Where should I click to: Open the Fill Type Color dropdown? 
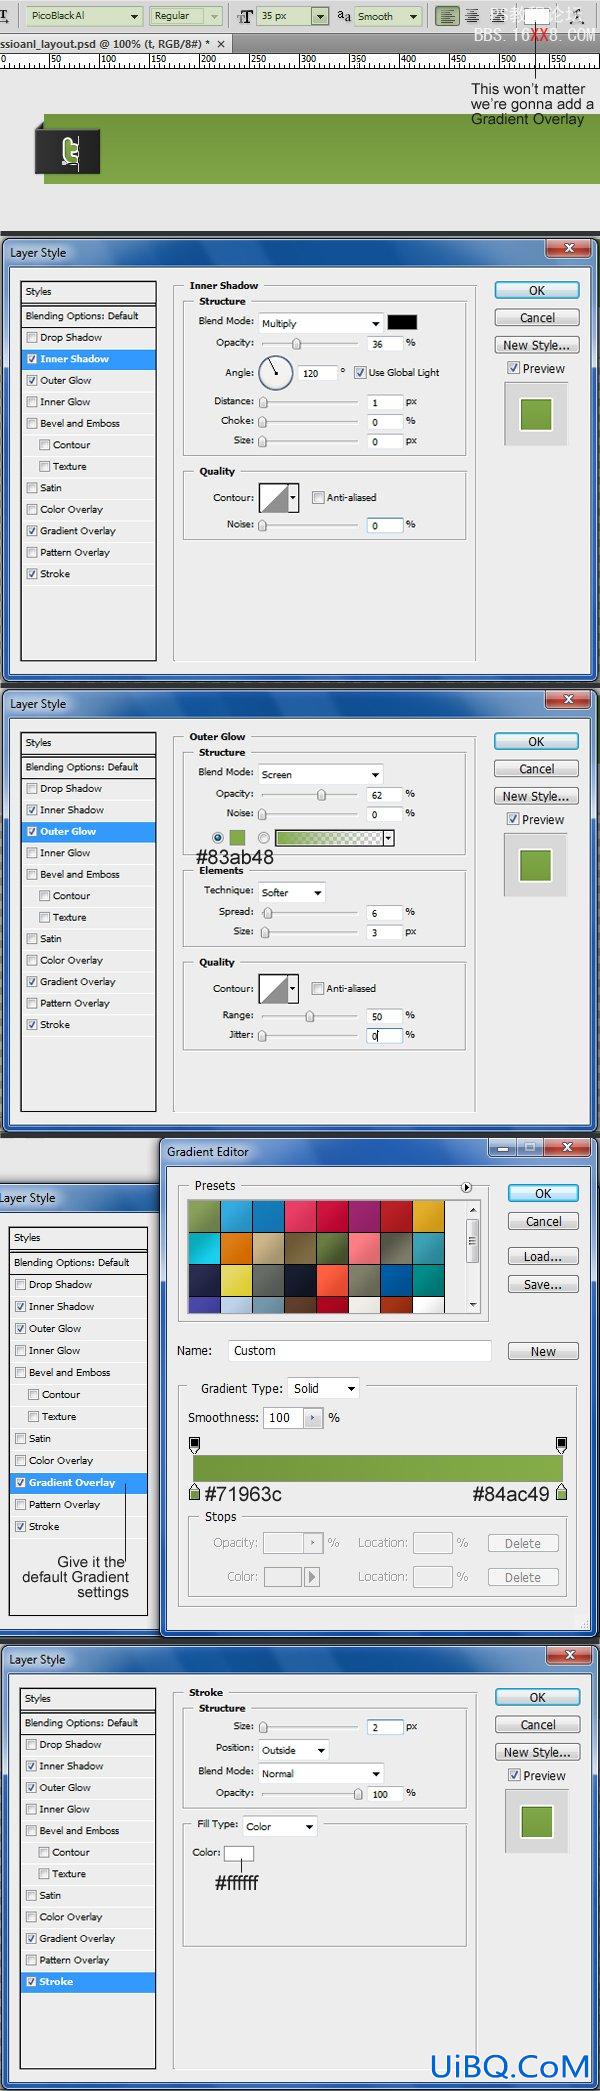280,1826
